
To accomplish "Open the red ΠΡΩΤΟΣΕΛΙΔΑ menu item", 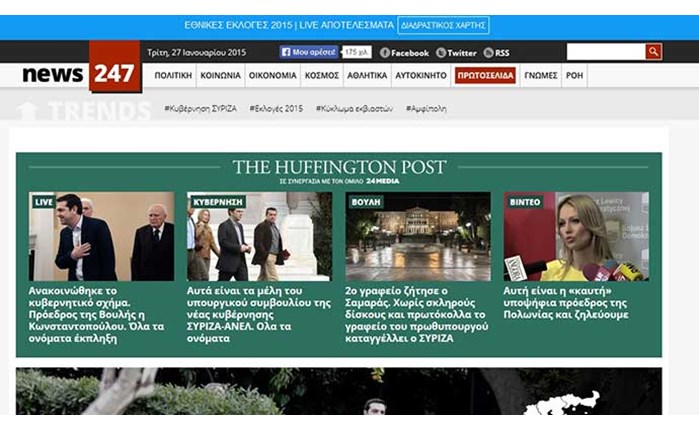I will [x=485, y=75].
